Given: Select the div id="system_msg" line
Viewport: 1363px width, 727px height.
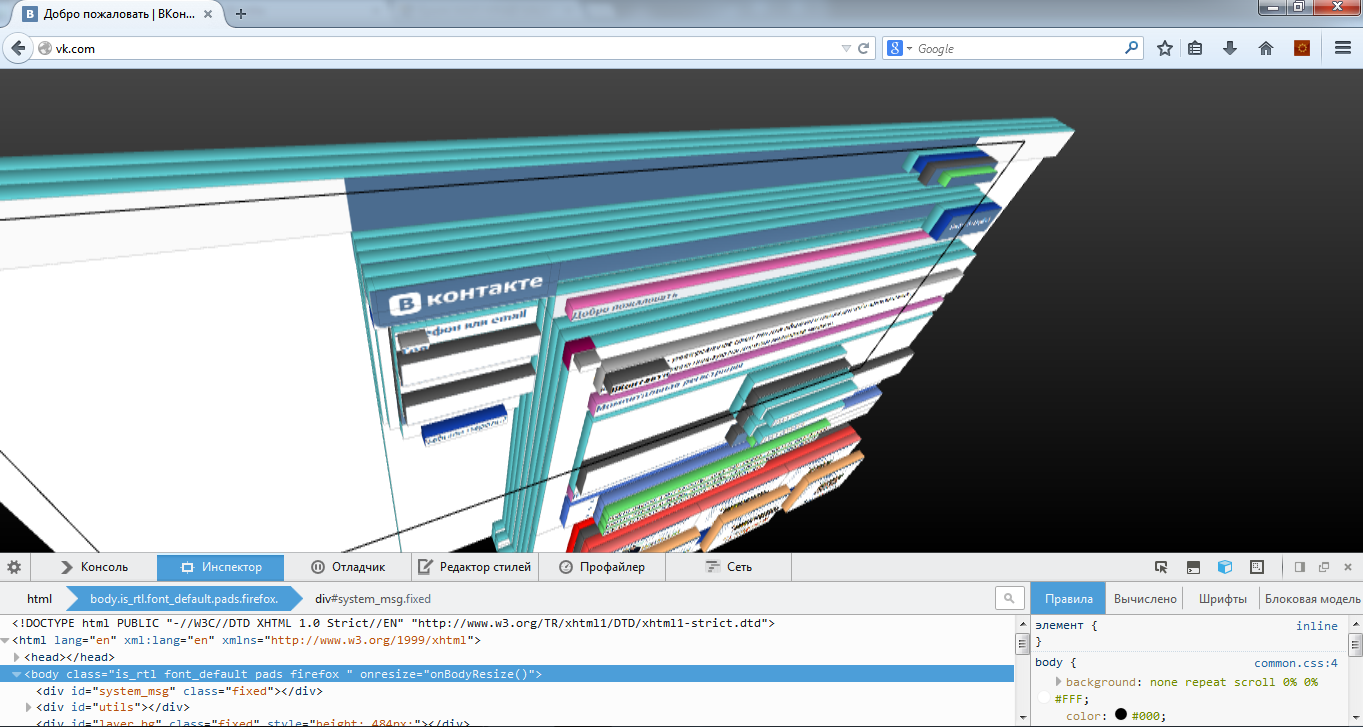Looking at the screenshot, I should (x=179, y=691).
